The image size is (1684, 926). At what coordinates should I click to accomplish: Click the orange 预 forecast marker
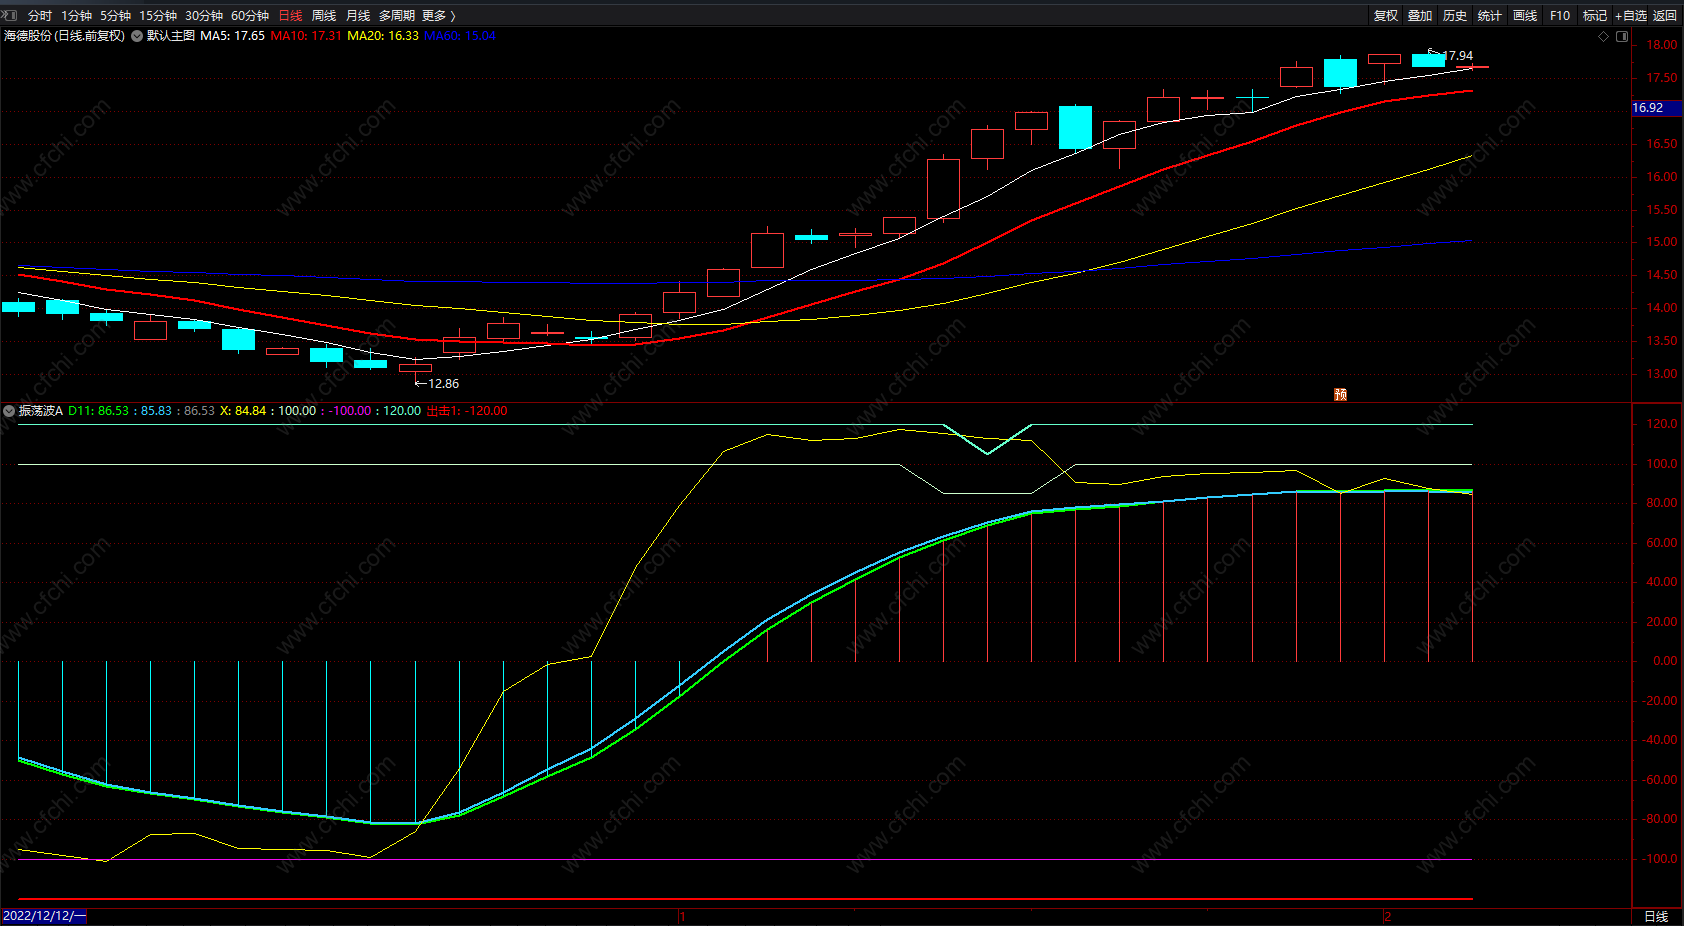coord(1340,395)
